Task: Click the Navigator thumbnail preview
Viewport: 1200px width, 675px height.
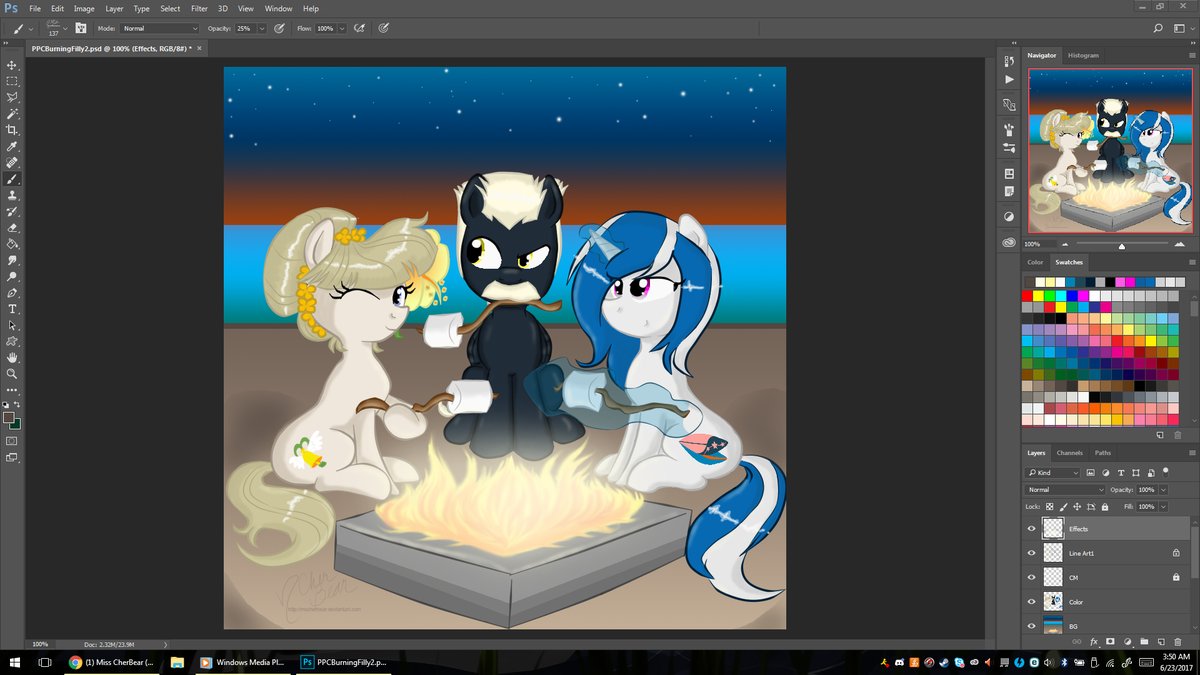Action: (x=1110, y=149)
